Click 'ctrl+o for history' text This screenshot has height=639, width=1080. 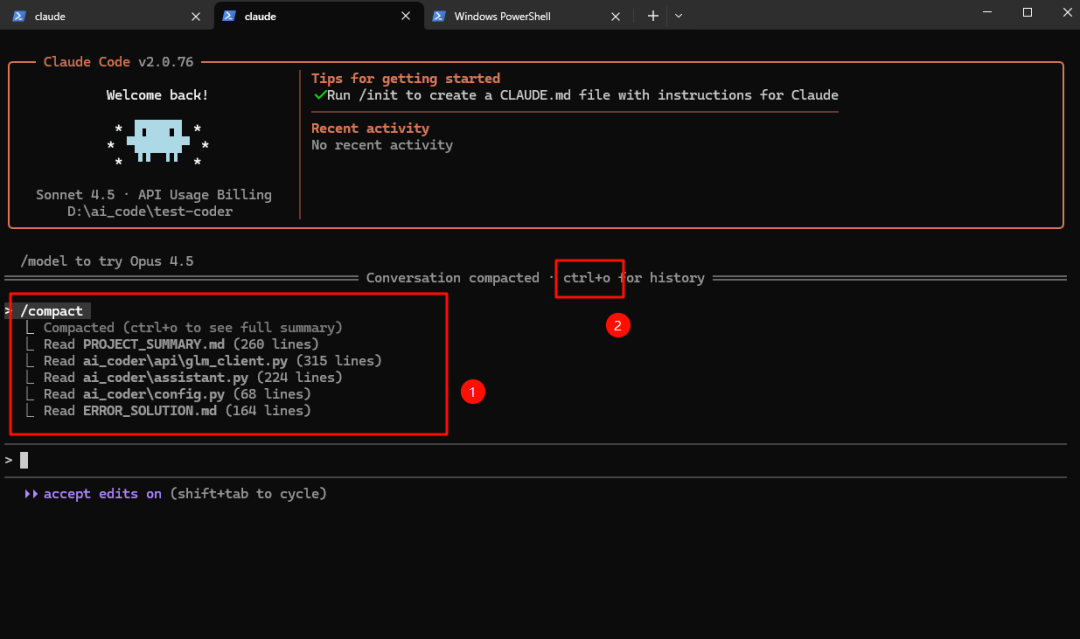[634, 277]
